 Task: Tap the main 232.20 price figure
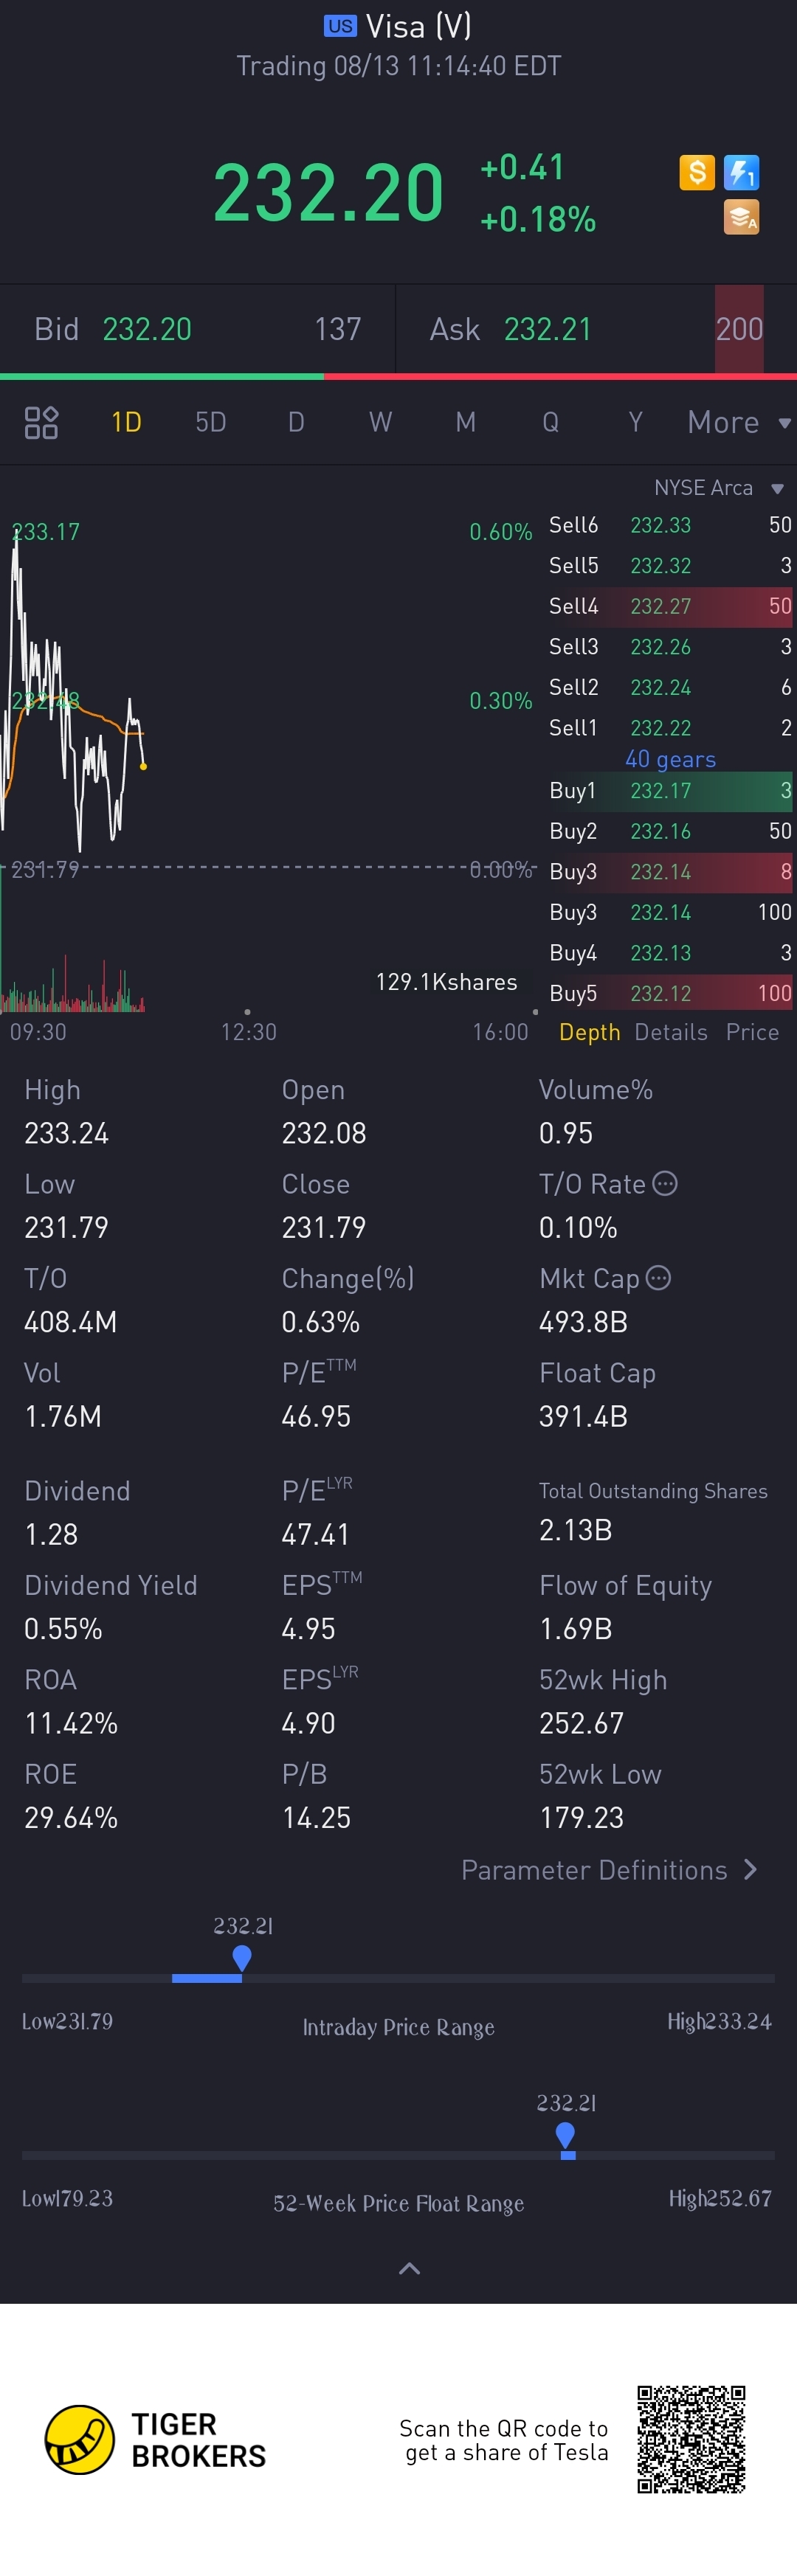(x=328, y=192)
